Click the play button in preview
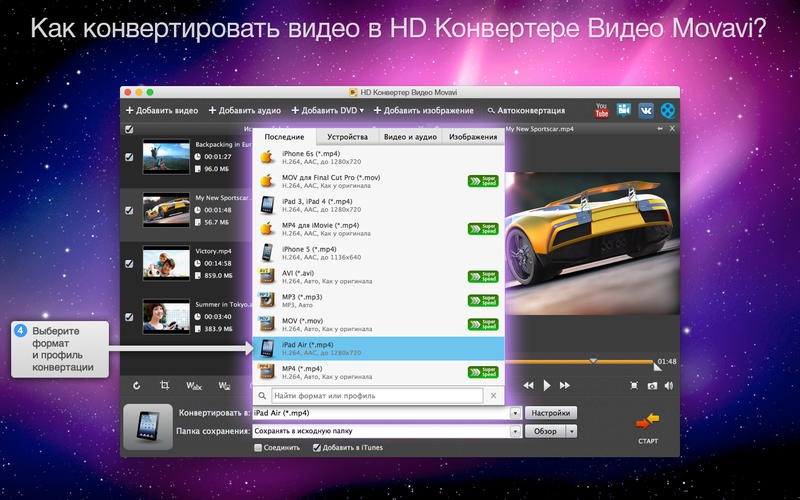This screenshot has height=500, width=800. [547, 386]
